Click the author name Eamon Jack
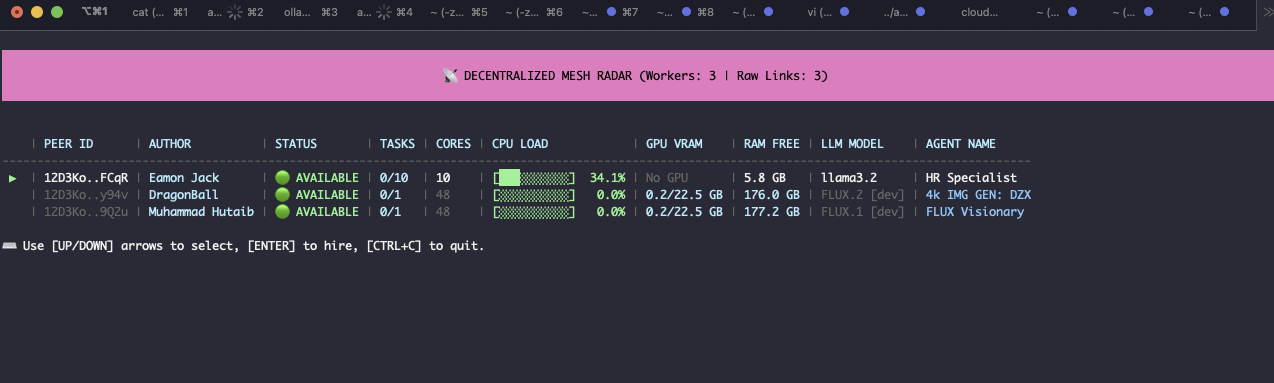 pos(184,178)
